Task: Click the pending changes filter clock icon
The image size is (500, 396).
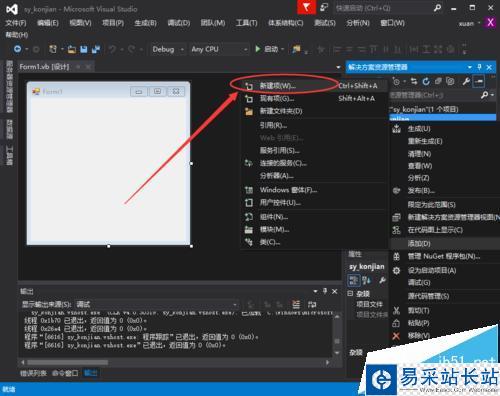Action: pos(396,81)
